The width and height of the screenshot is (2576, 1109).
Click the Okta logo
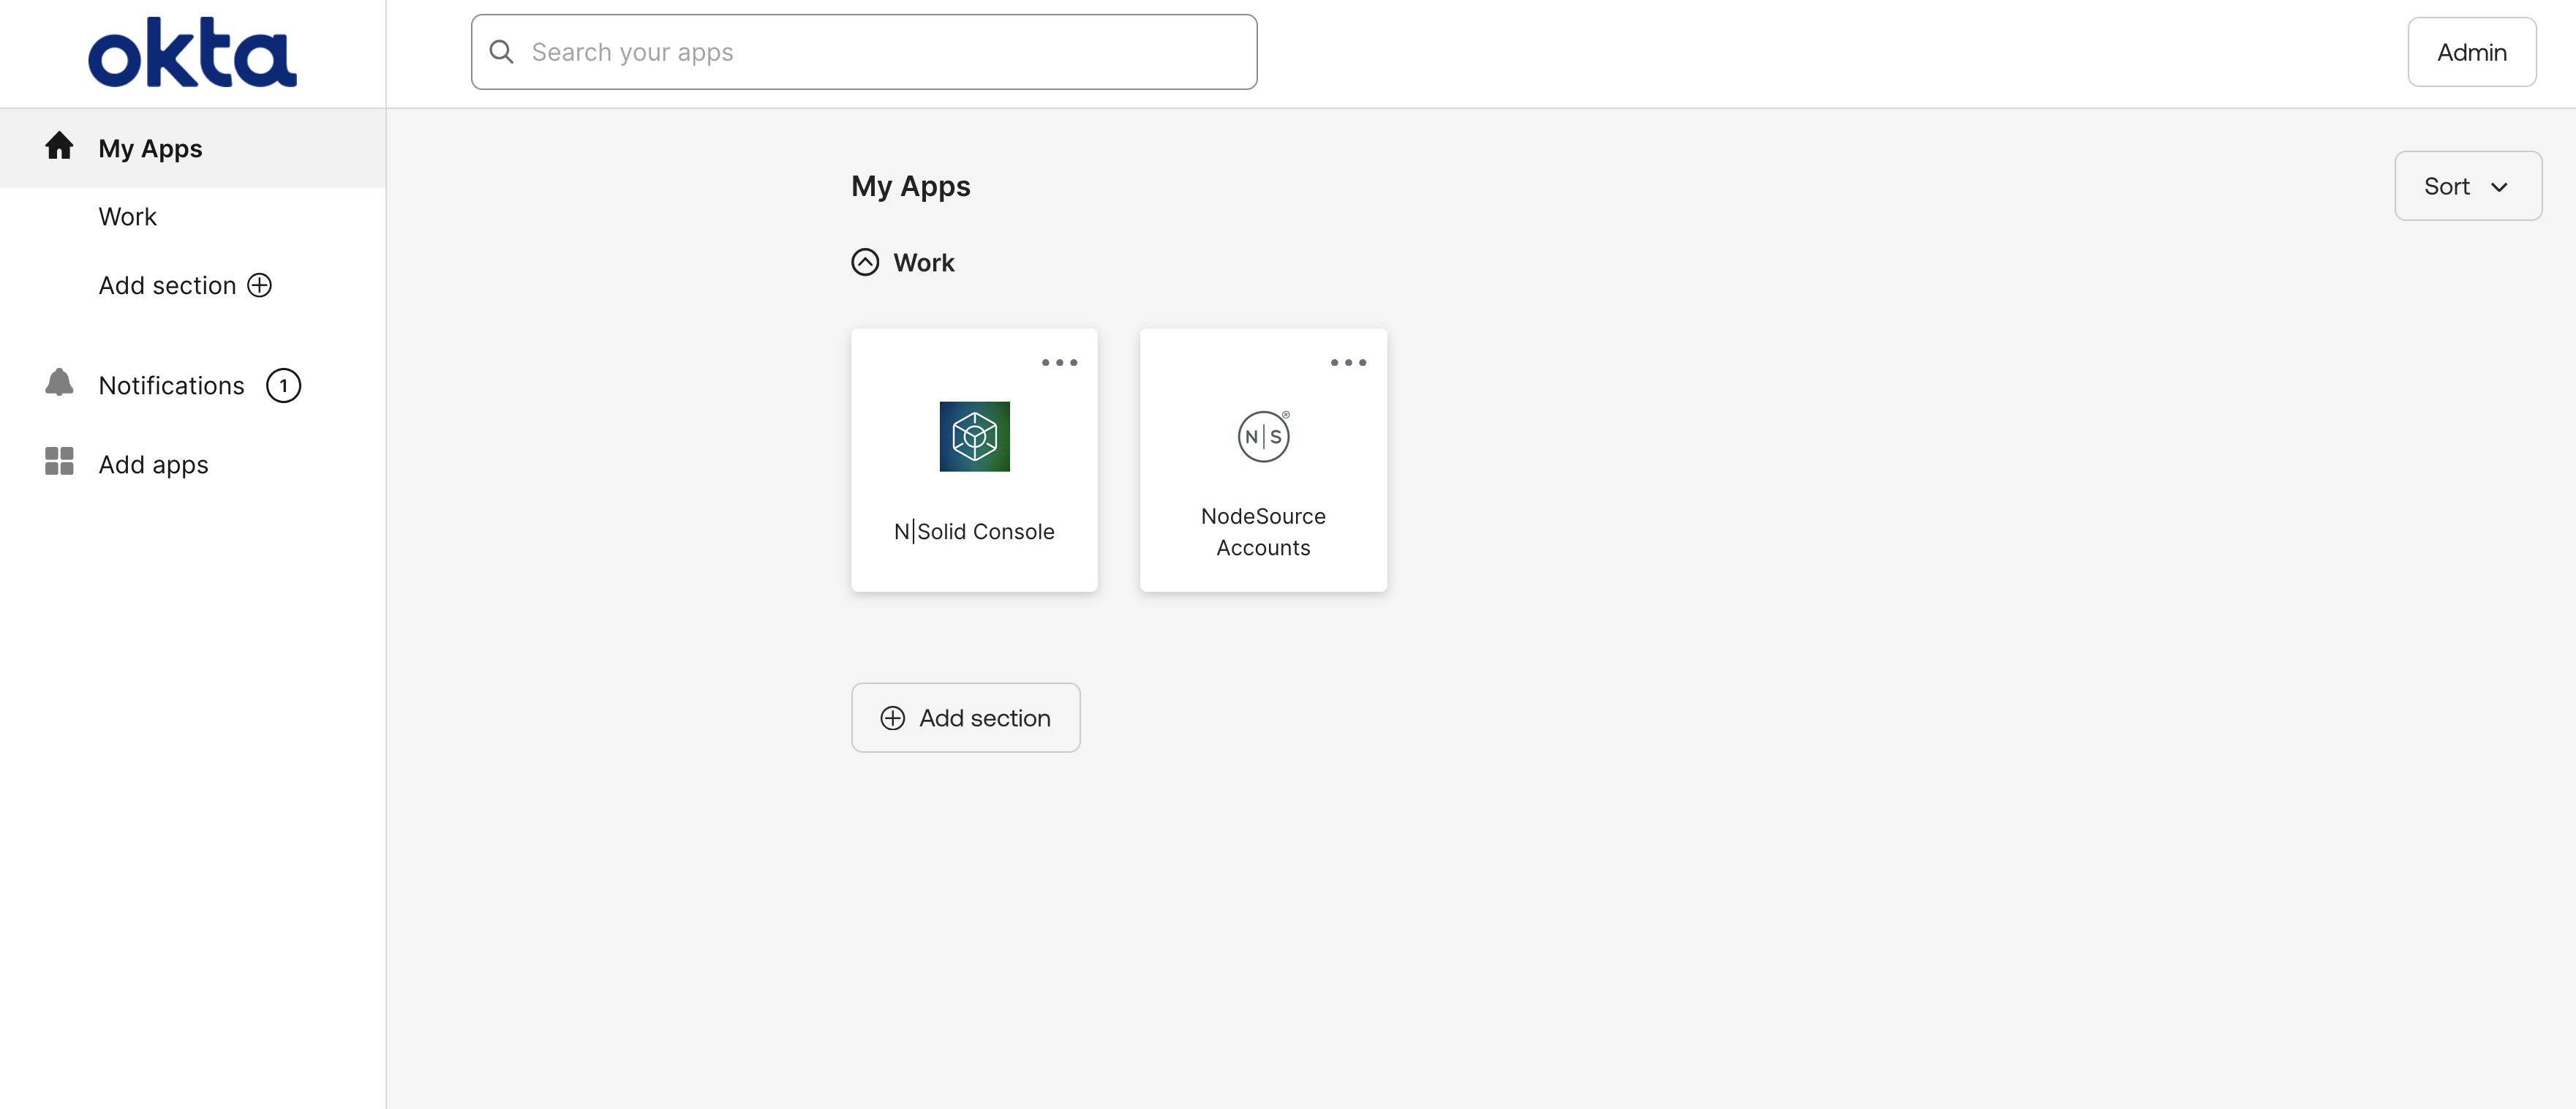192,53
